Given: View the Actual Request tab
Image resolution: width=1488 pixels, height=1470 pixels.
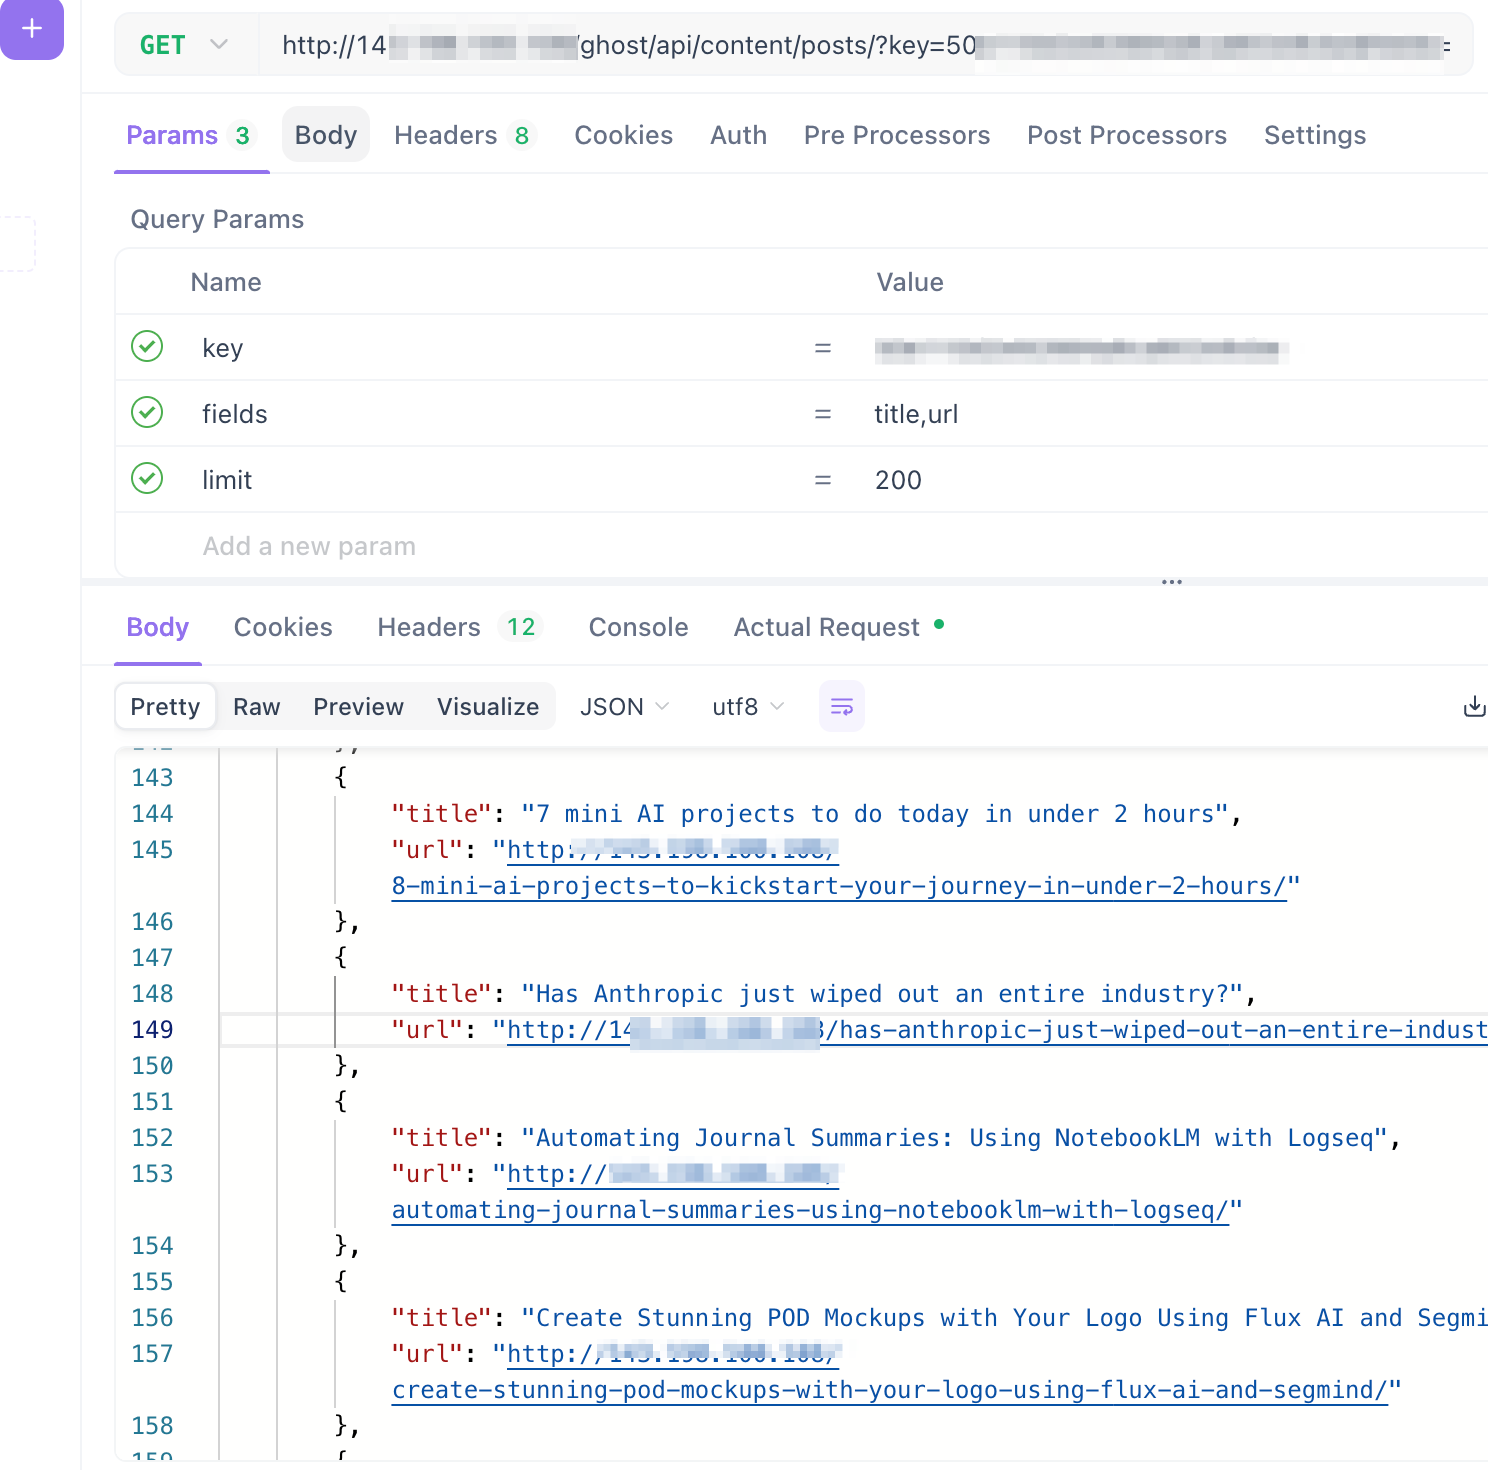Looking at the screenshot, I should [826, 627].
